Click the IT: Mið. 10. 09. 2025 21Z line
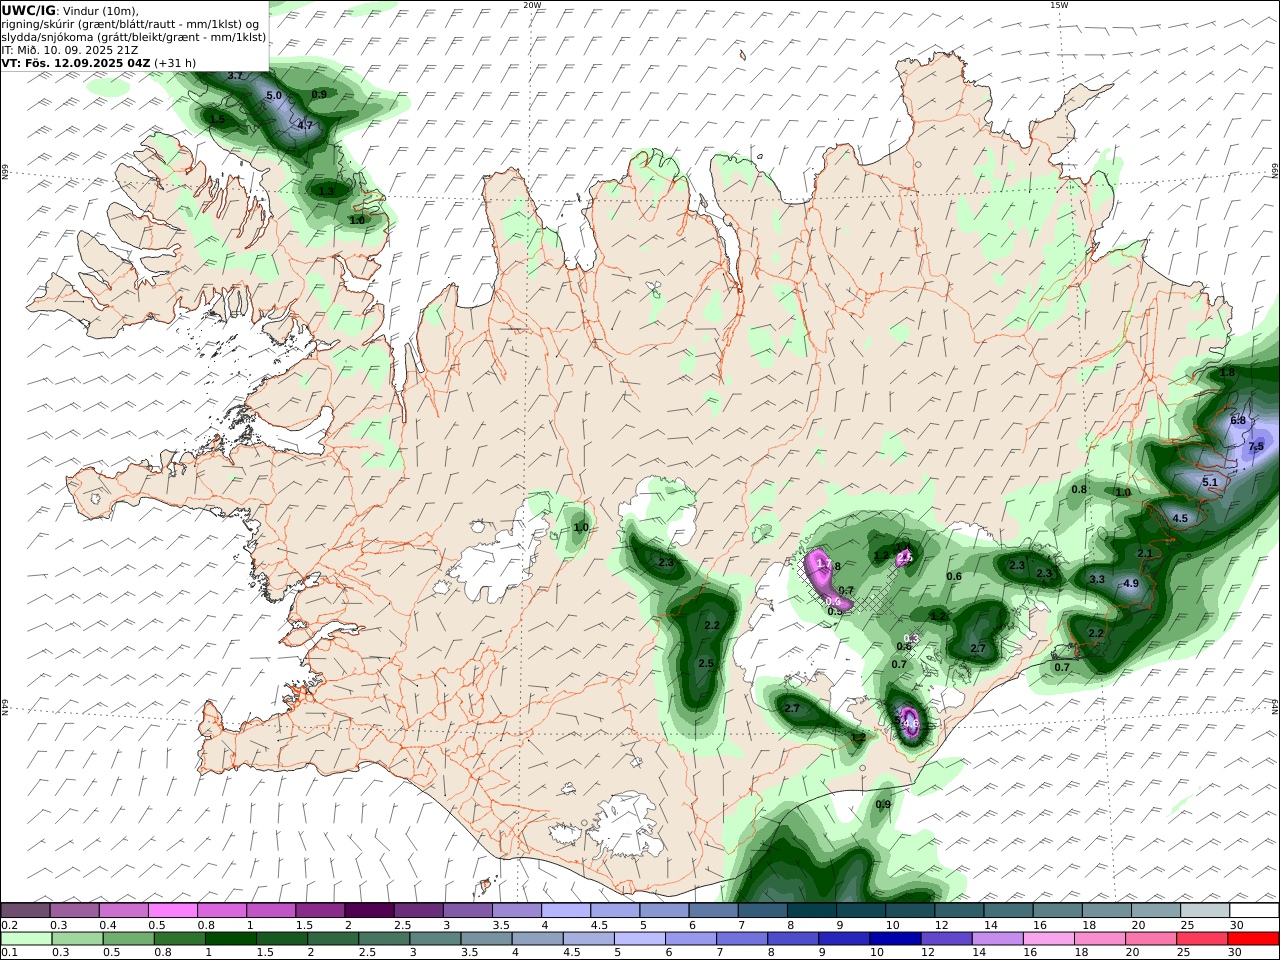This screenshot has height=960, width=1280. coord(70,50)
